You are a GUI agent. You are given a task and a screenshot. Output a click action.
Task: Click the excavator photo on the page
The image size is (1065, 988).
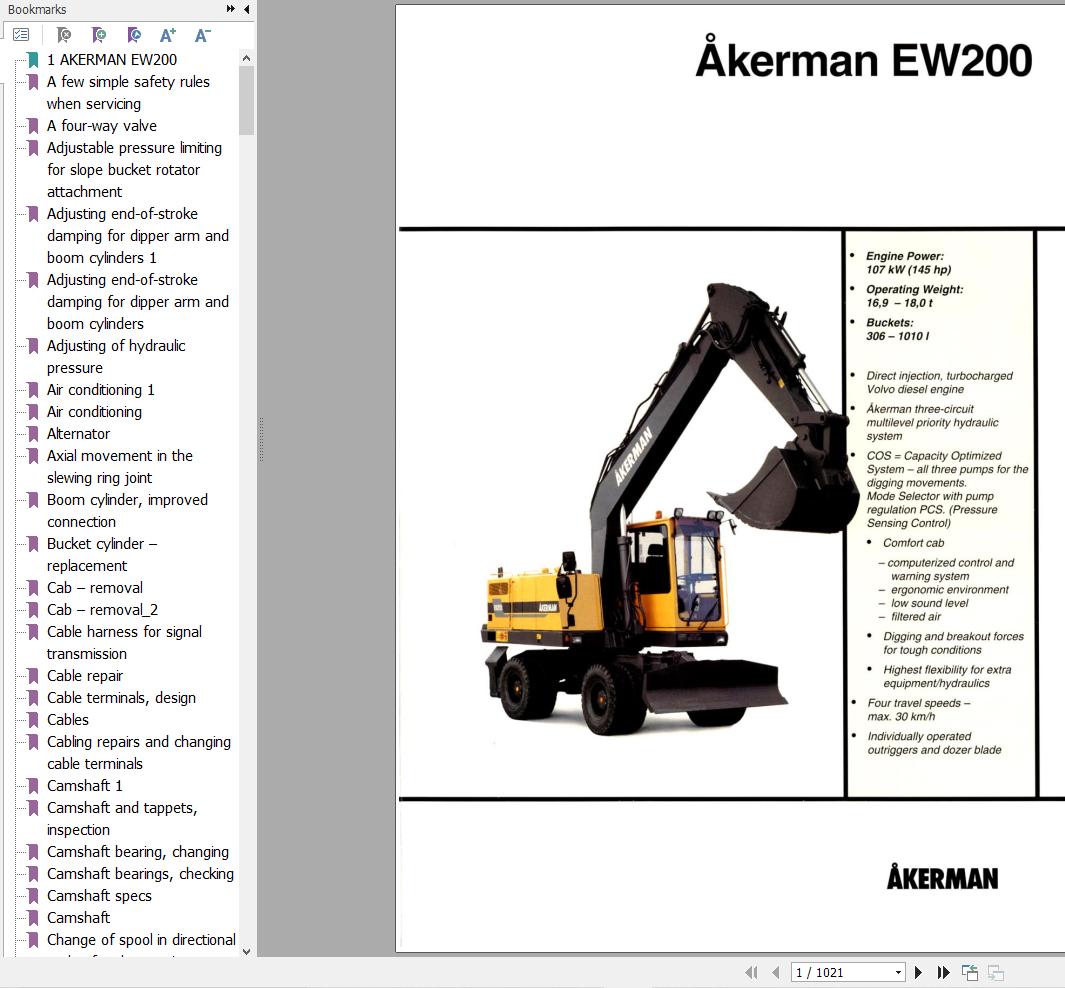(x=668, y=511)
